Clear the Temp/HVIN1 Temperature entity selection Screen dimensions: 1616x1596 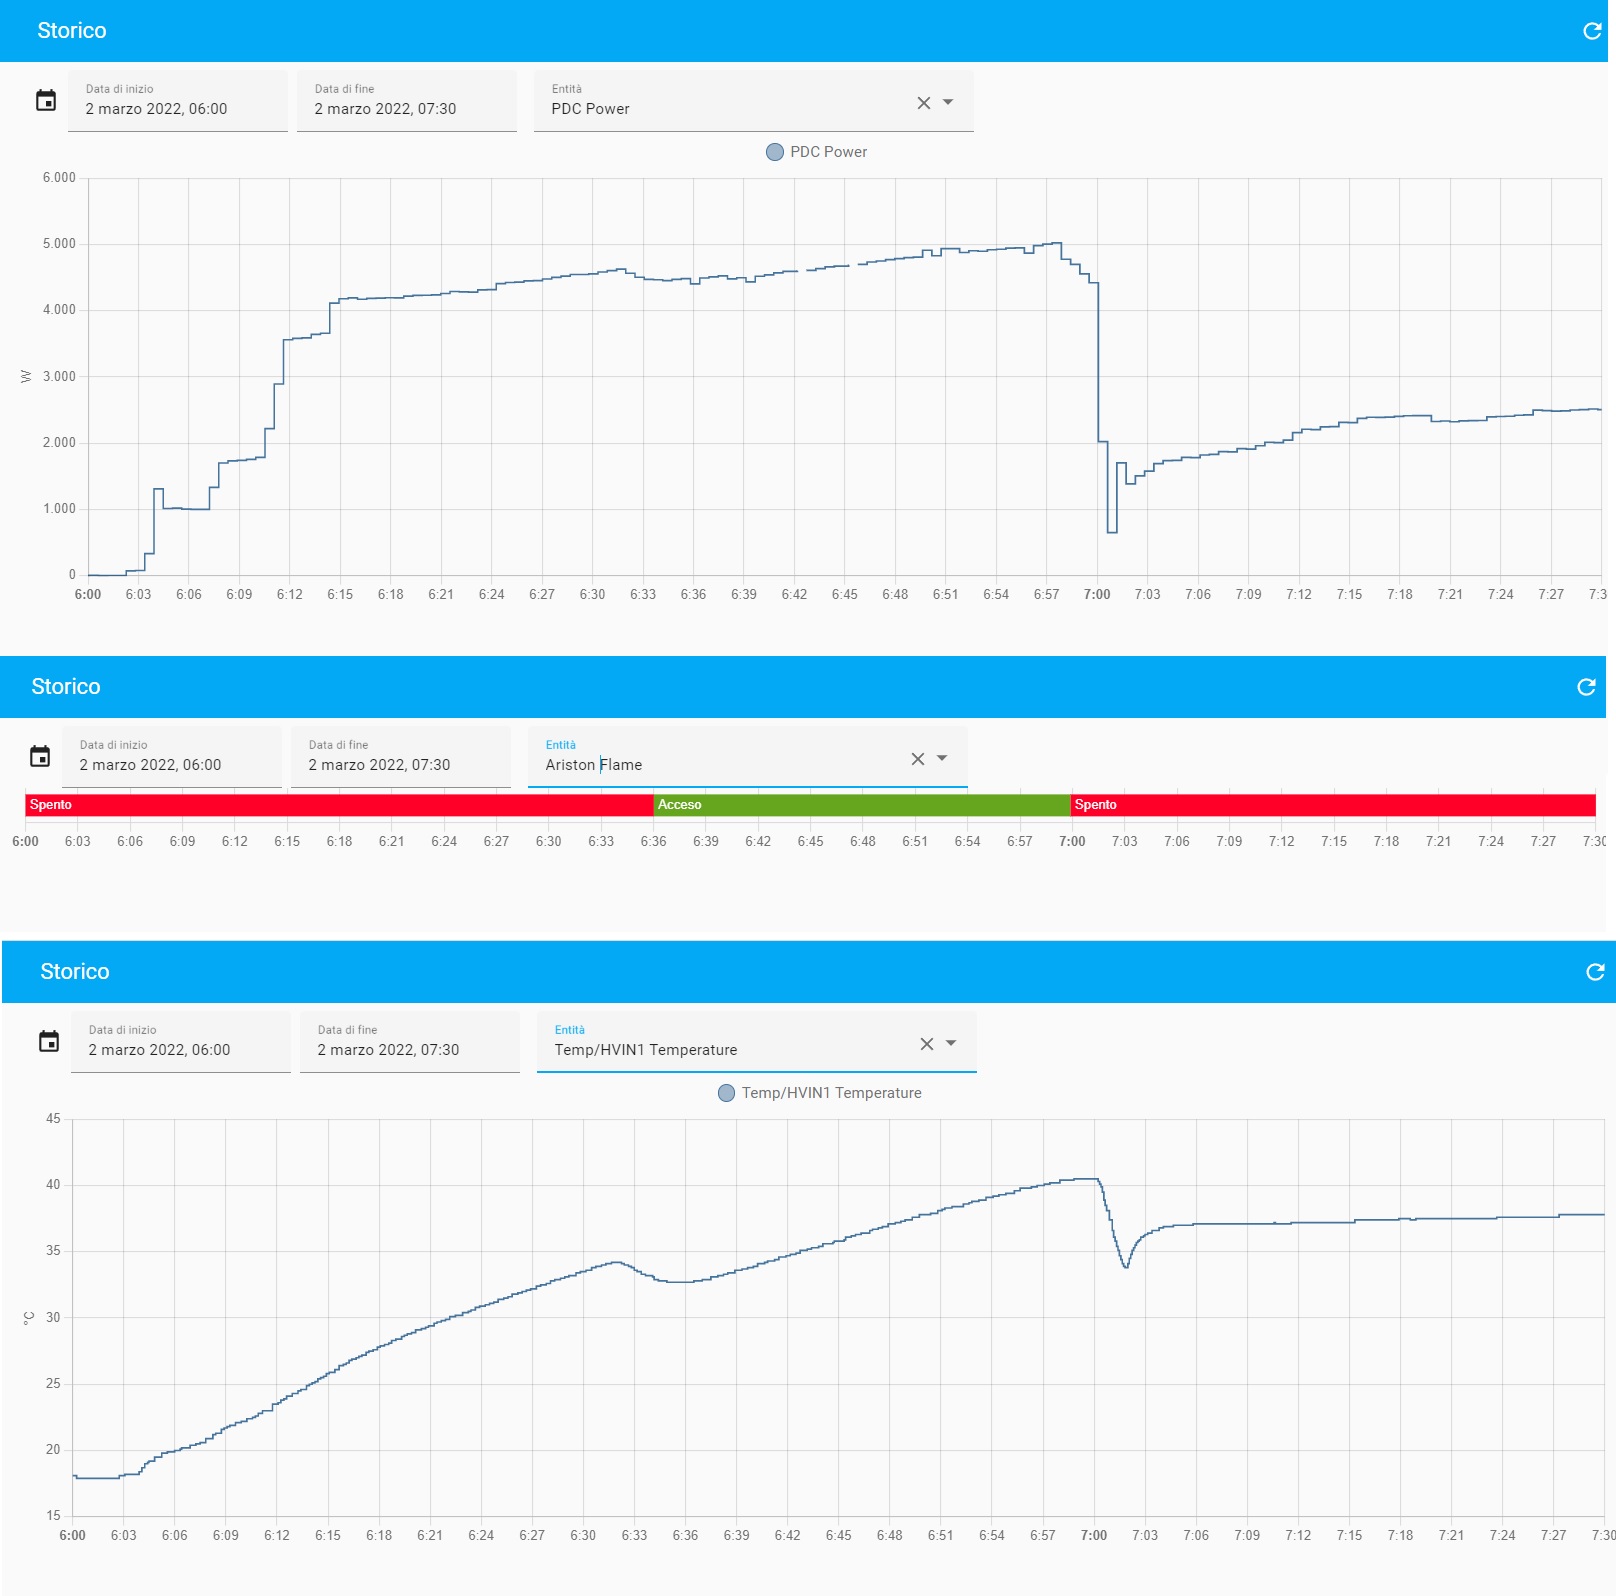coord(926,1044)
